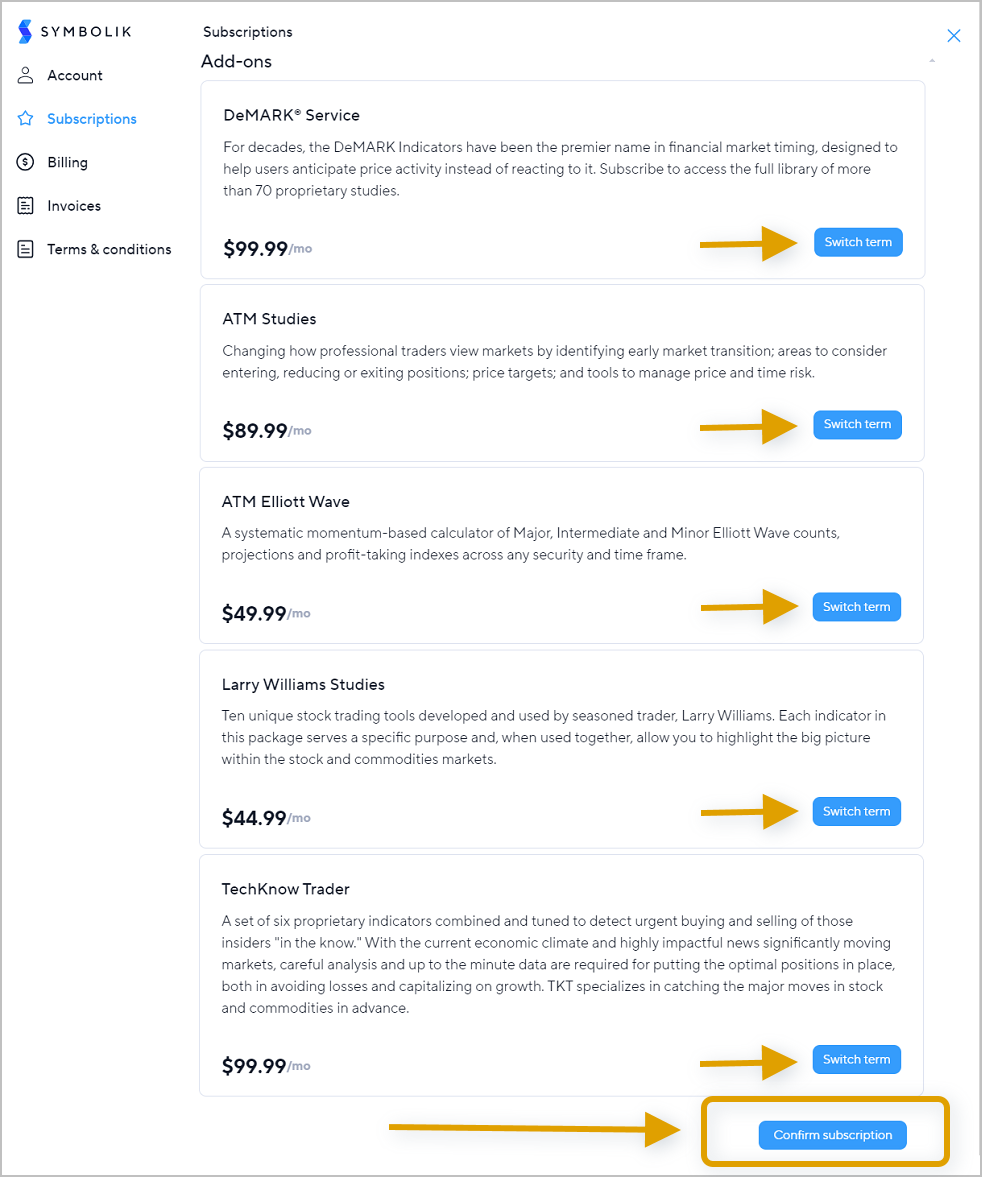View Terms & conditions
Image resolution: width=982 pixels, height=1177 pixels.
pos(109,249)
